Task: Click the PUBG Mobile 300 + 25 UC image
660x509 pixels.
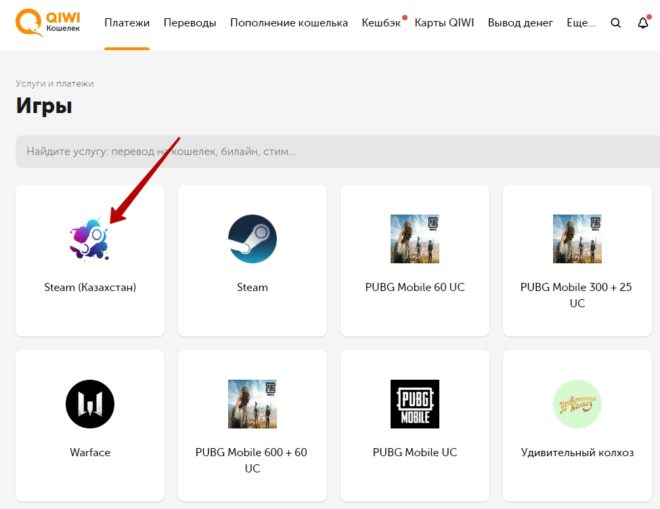Action: click(577, 239)
